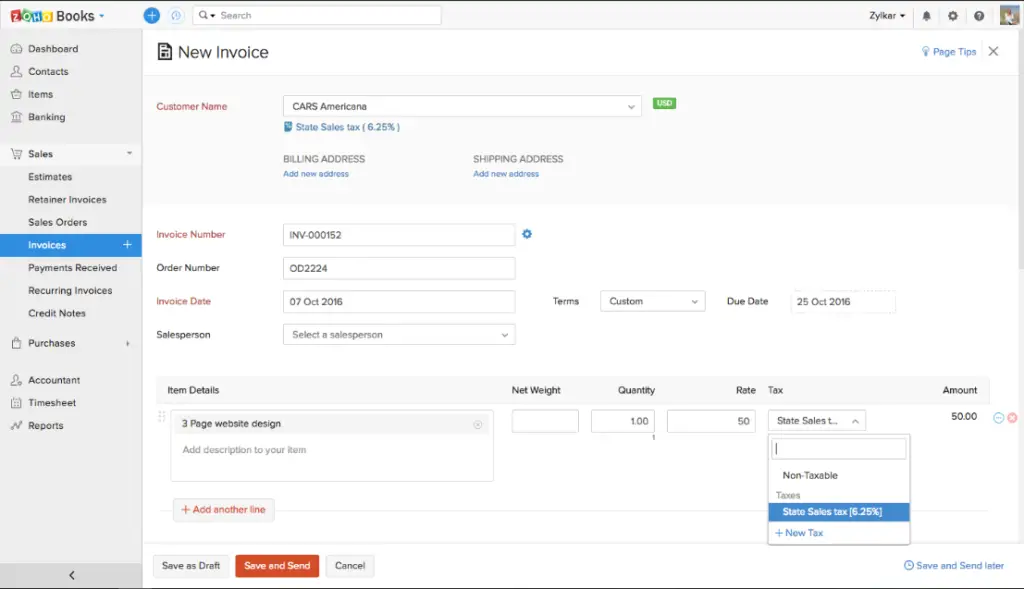The image size is (1024, 589).
Task: Click the tax search box in dropdown
Action: point(839,449)
